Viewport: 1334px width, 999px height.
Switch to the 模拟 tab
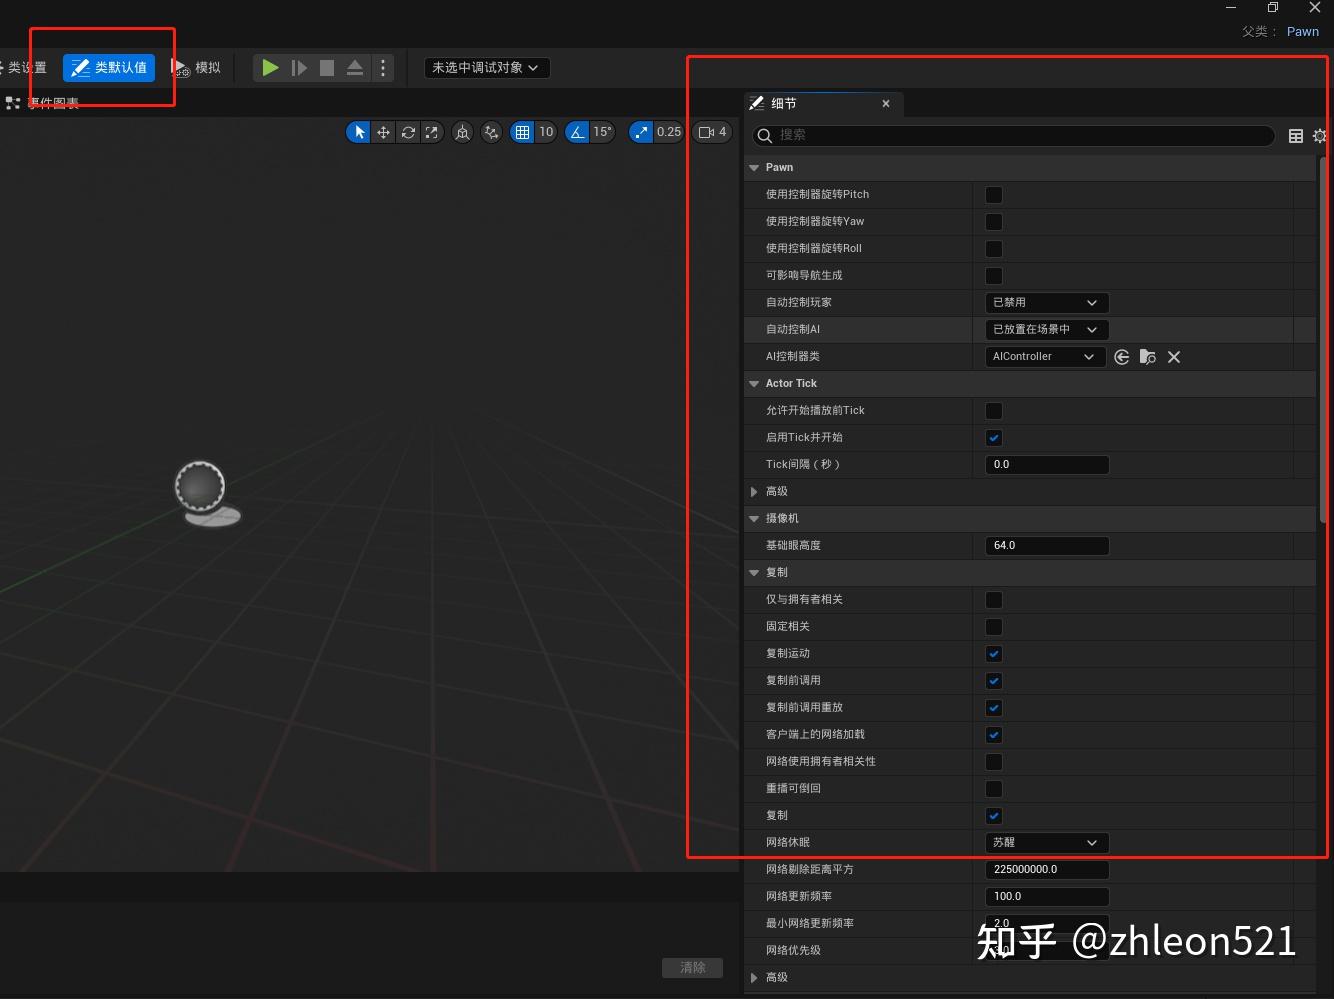(x=198, y=67)
